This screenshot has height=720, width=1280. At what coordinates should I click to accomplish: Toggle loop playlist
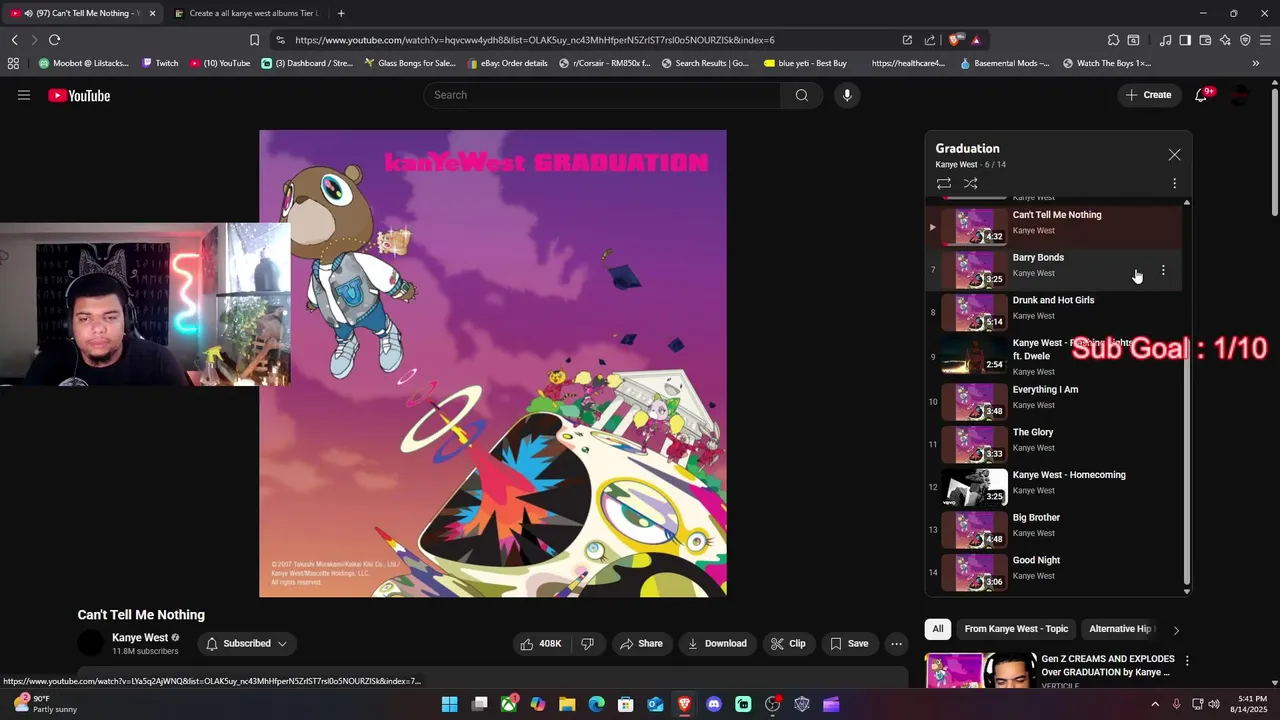pos(943,184)
